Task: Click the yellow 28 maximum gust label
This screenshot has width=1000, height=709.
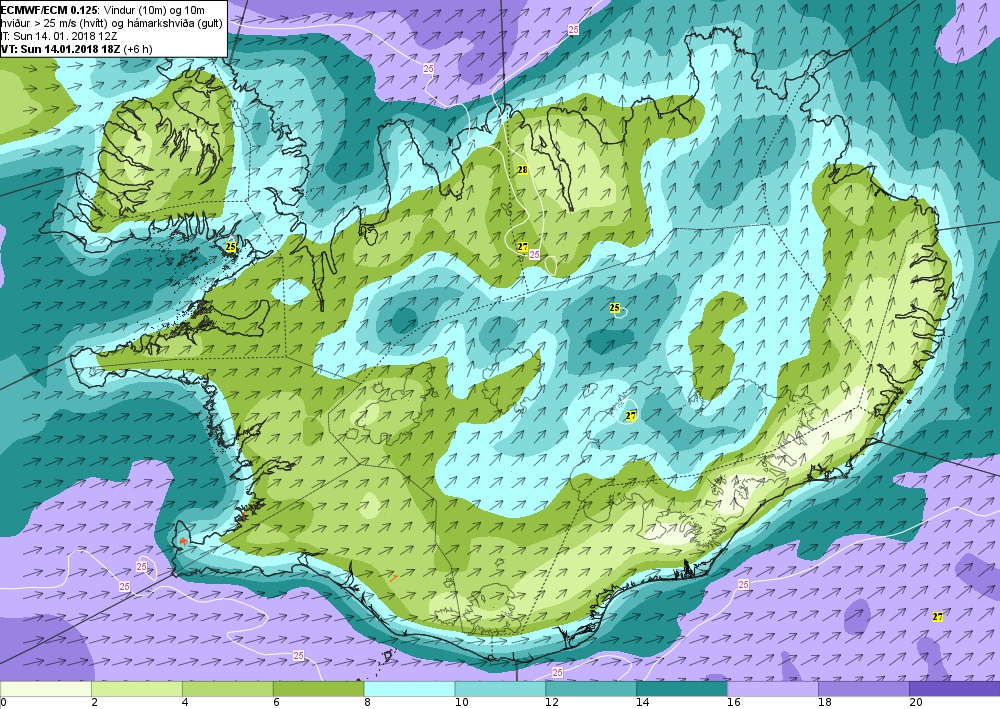Action: 522,170
